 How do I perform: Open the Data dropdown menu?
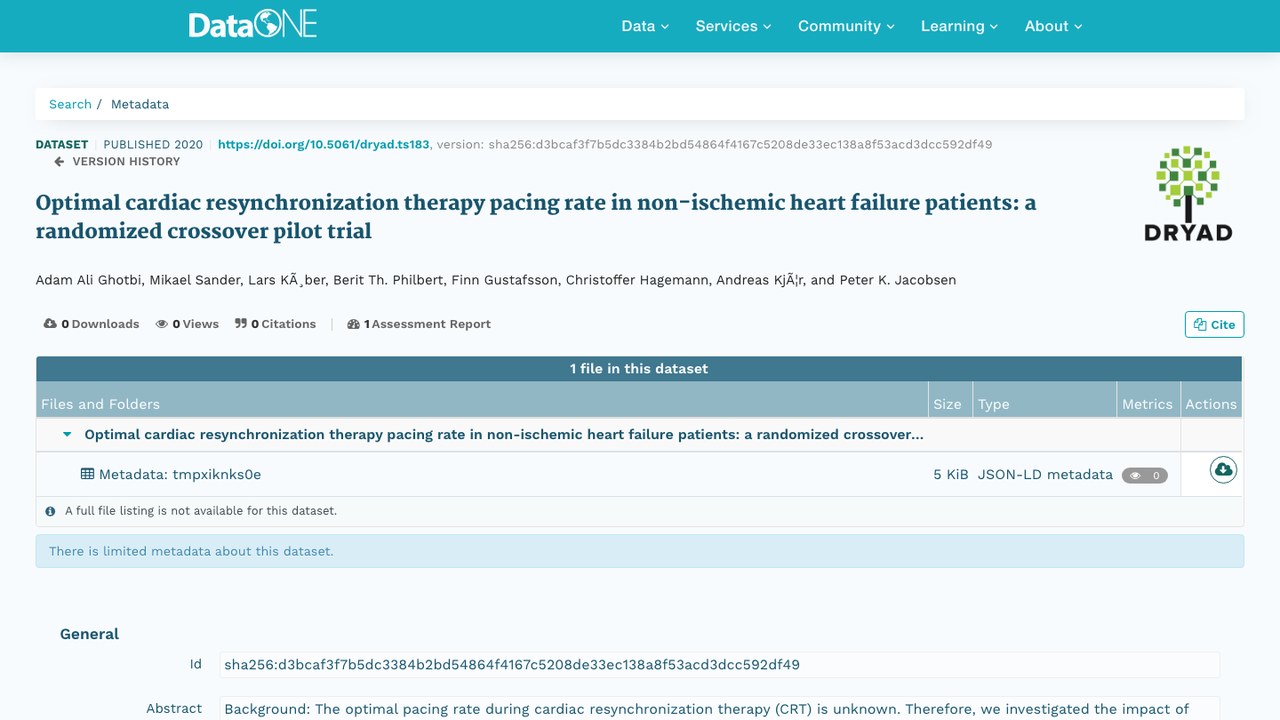pyautogui.click(x=645, y=26)
